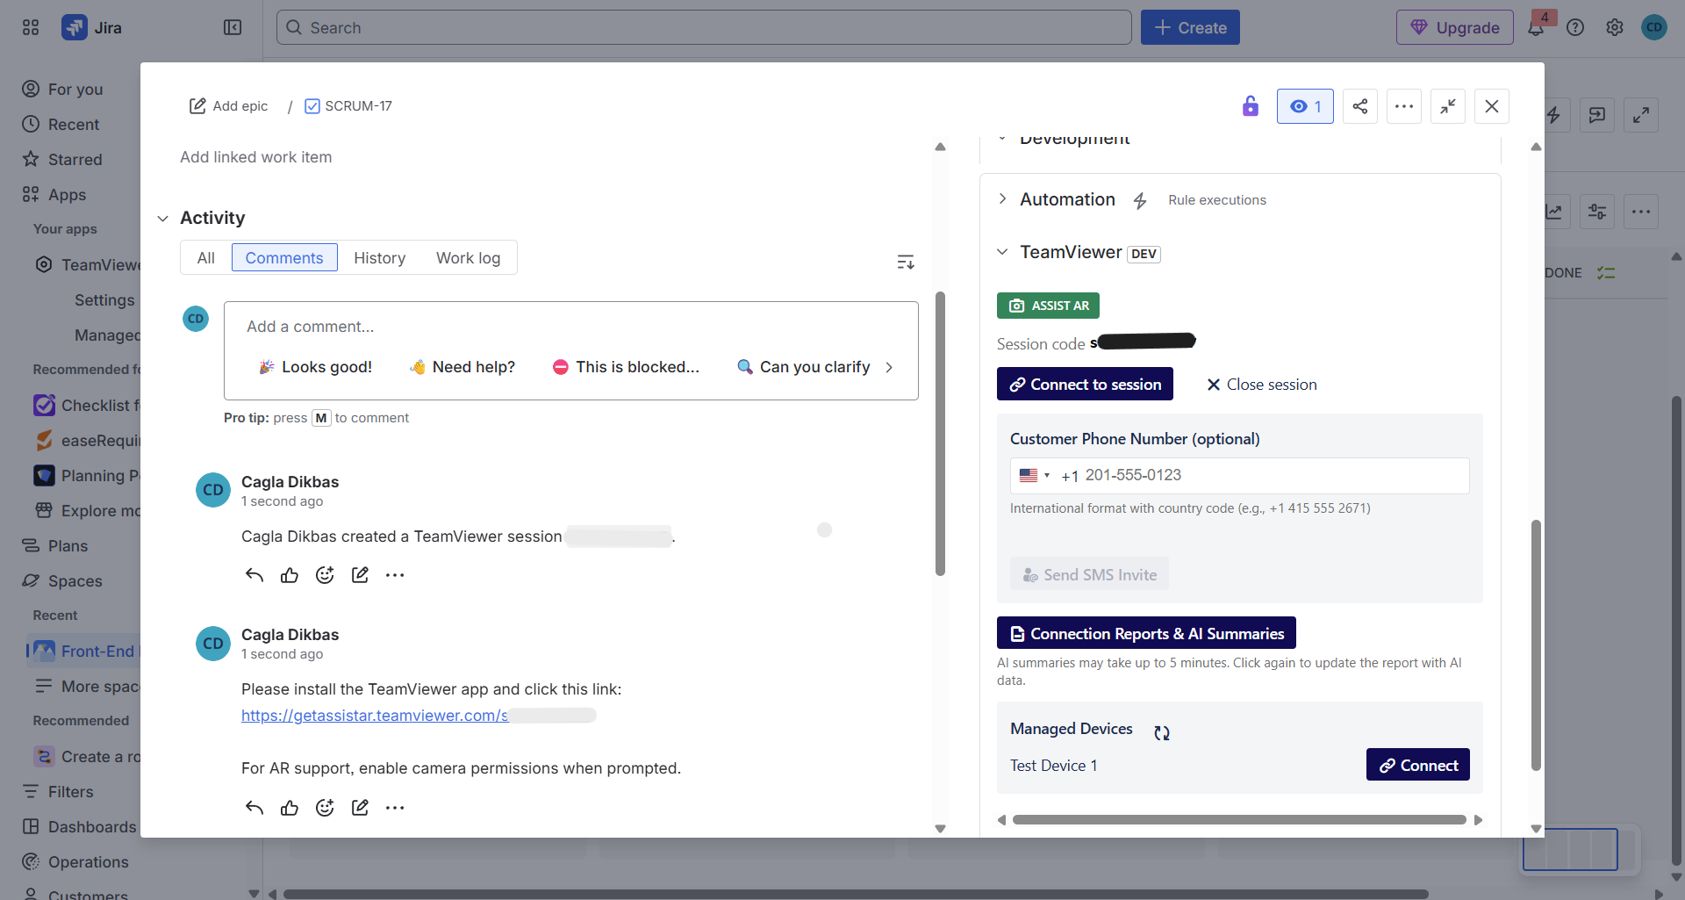Exit full-screen view of the issue
This screenshot has height=900, width=1685.
pos(1448,106)
